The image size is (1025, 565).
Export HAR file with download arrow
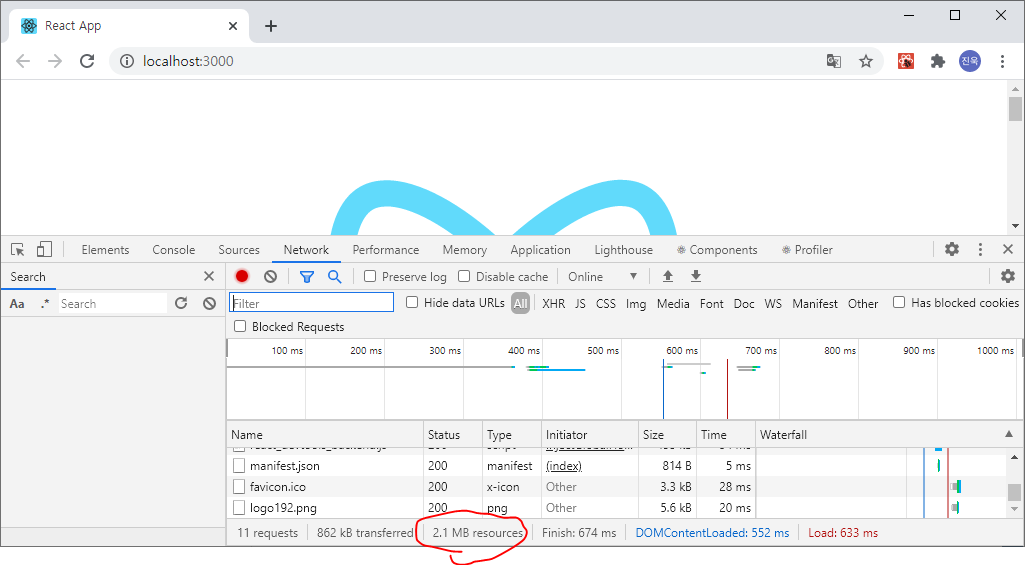(696, 276)
